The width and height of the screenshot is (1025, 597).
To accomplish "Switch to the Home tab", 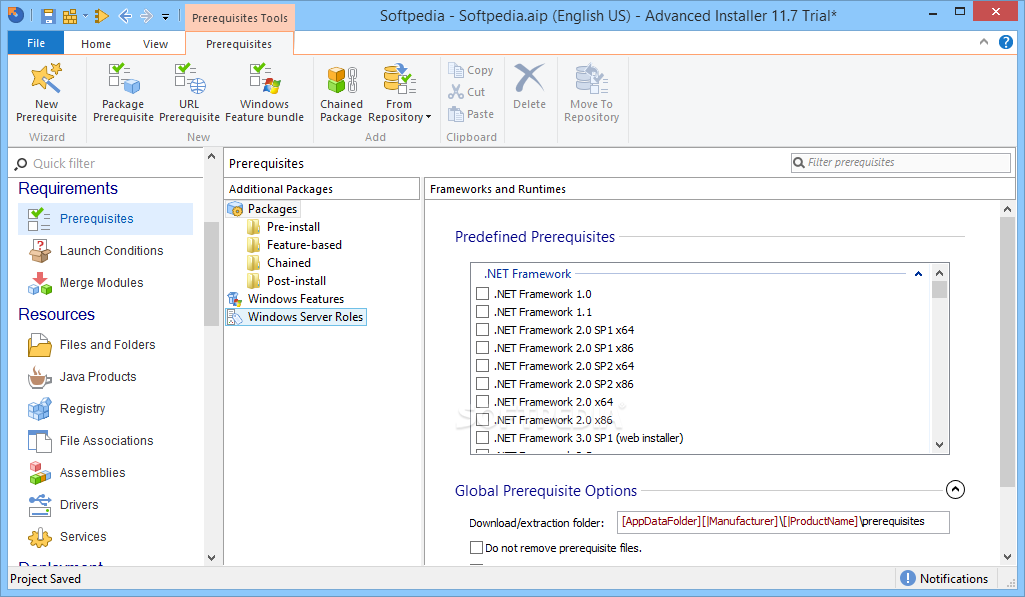I will click(96, 44).
